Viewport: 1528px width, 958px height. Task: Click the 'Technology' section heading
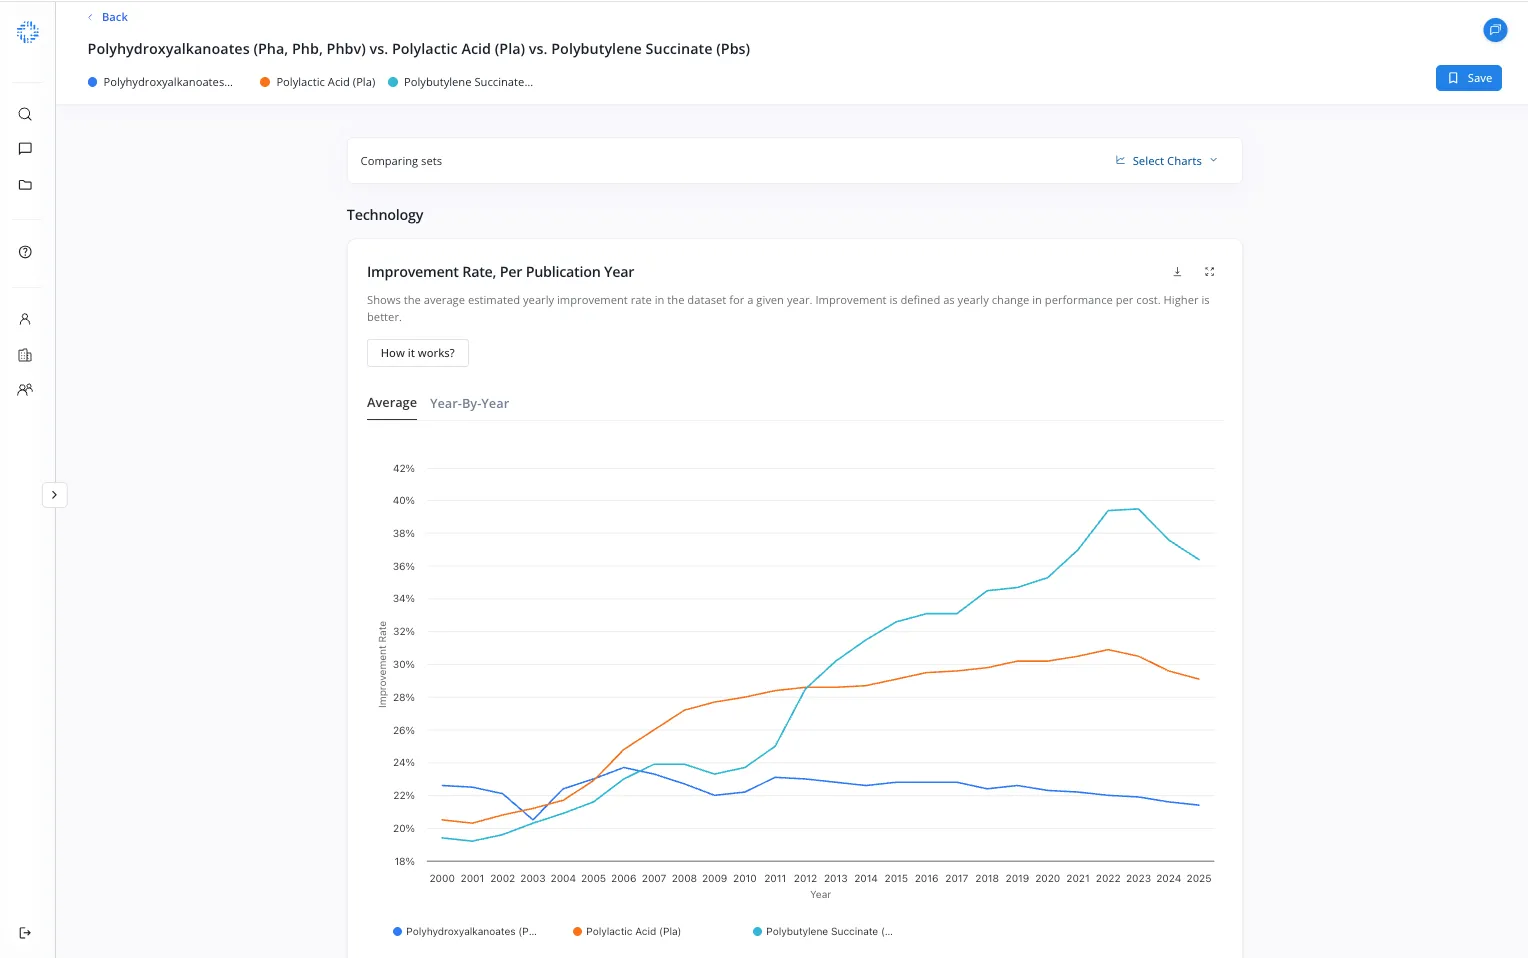coord(385,215)
